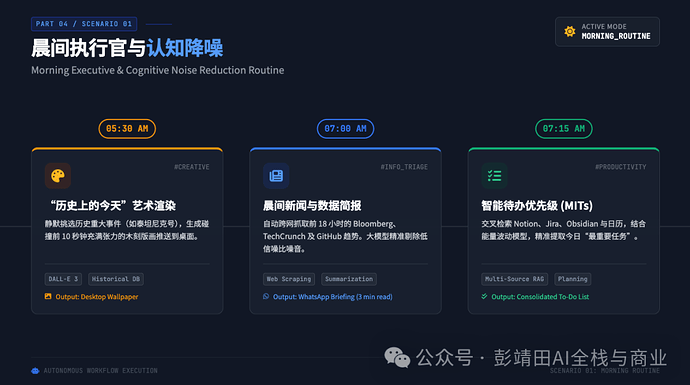Screen dimensions: 690x385
Task: Click the 晨间执行官与认知降噪 main heading
Action: (127, 48)
